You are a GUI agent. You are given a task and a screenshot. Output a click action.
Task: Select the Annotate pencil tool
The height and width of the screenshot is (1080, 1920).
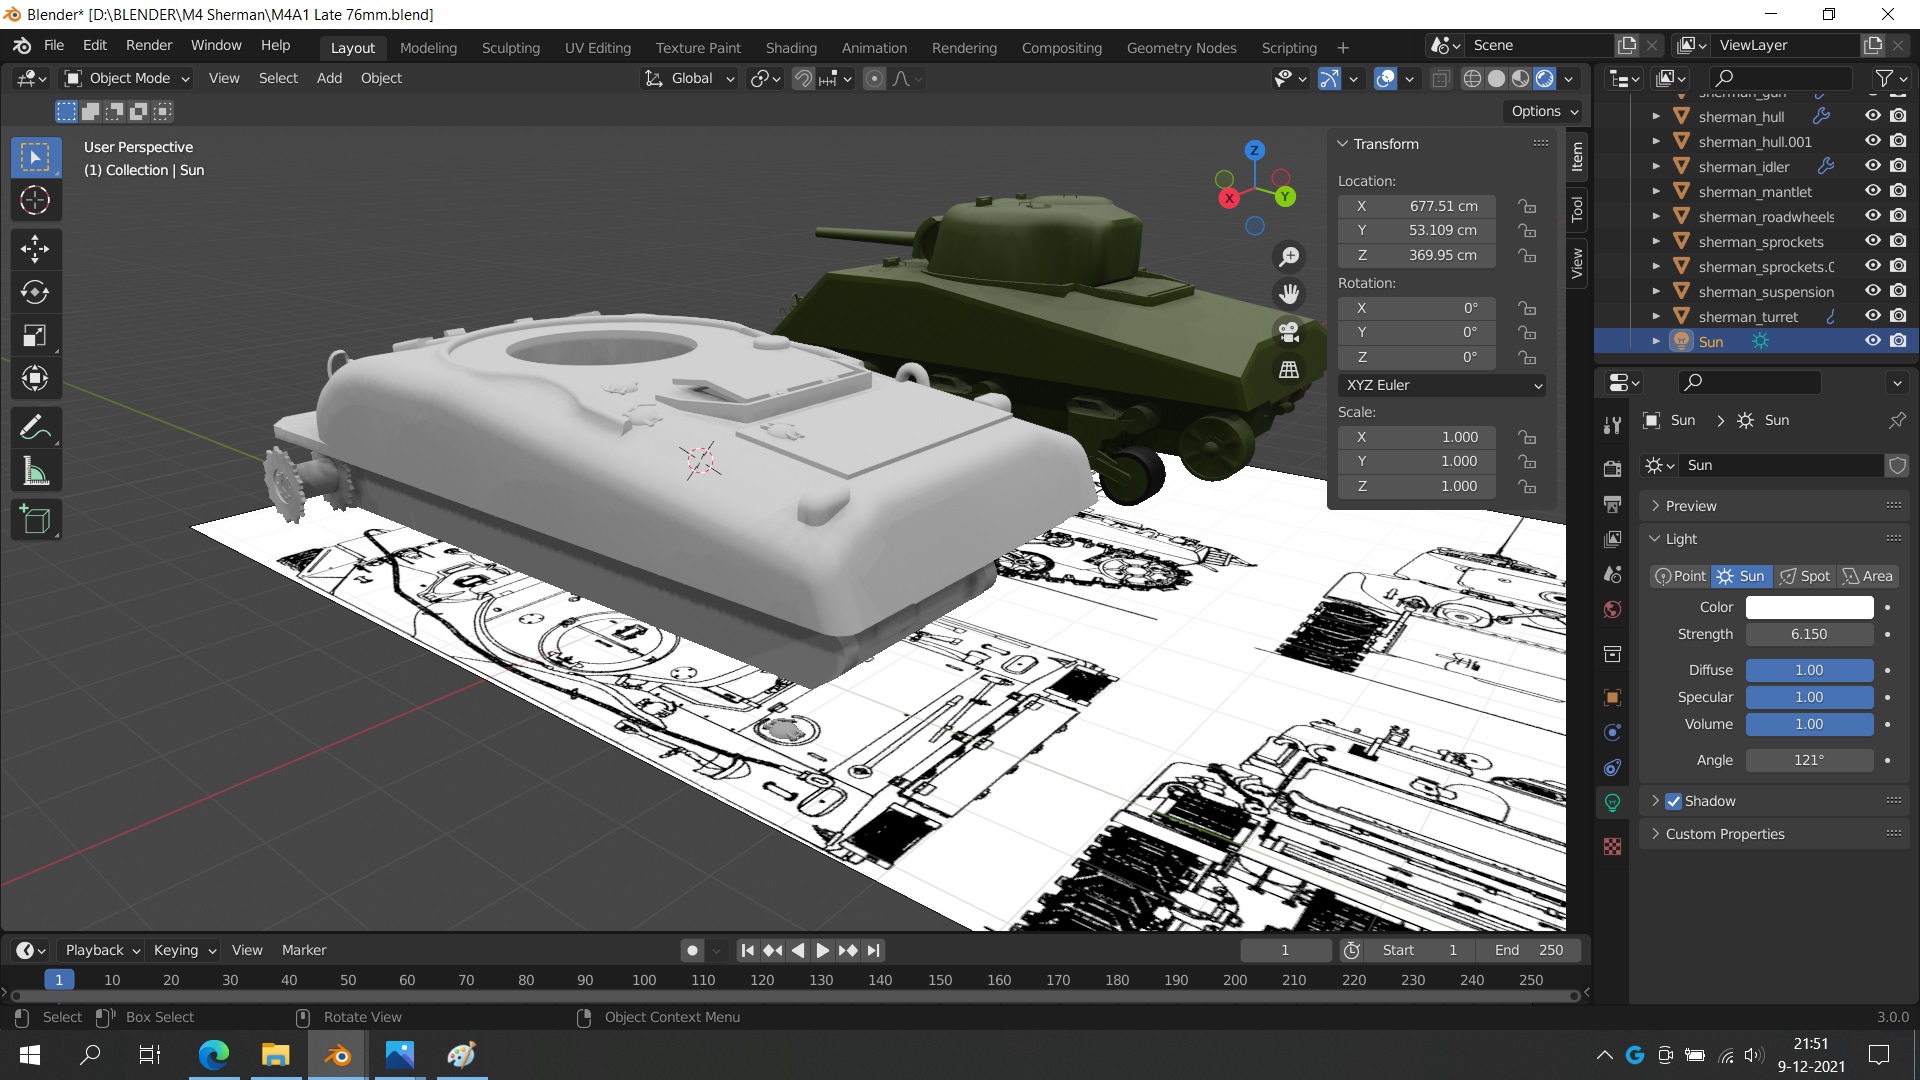[x=35, y=428]
